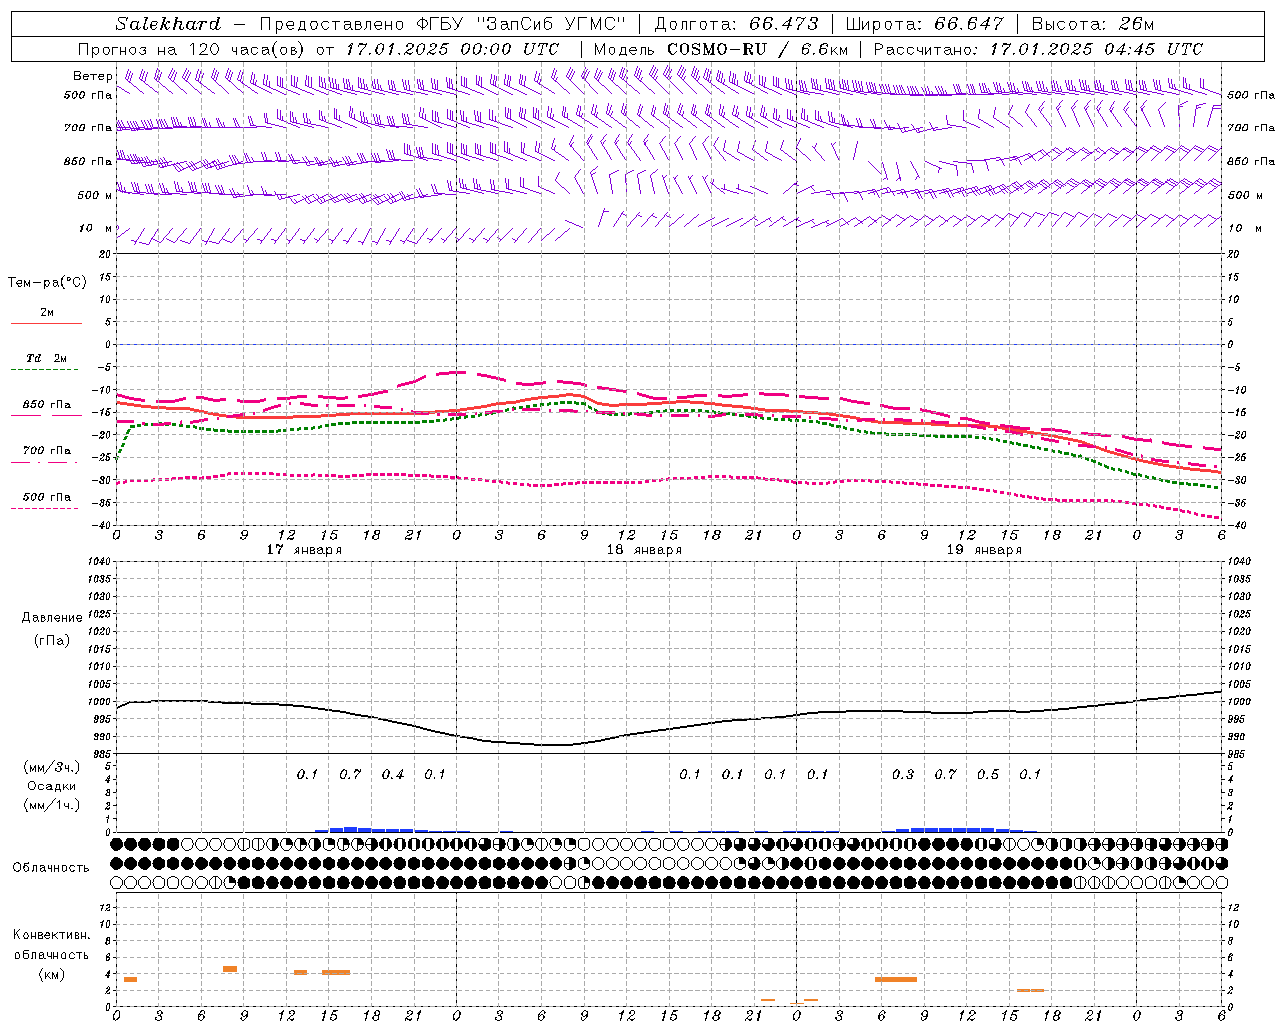1280x1024 pixels.
Task: Click the 500 м wind level label on left
Action: point(95,196)
